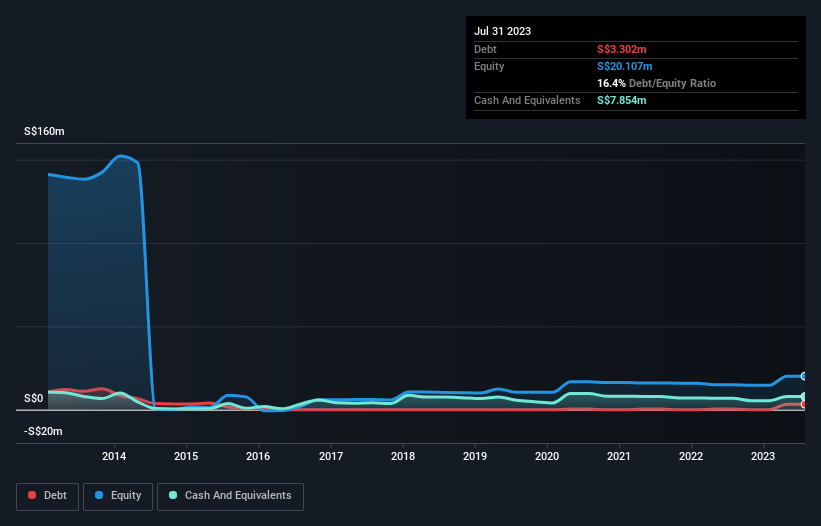Click the Debt label in tooltip
Screen dimensions: 821x526
[485, 49]
